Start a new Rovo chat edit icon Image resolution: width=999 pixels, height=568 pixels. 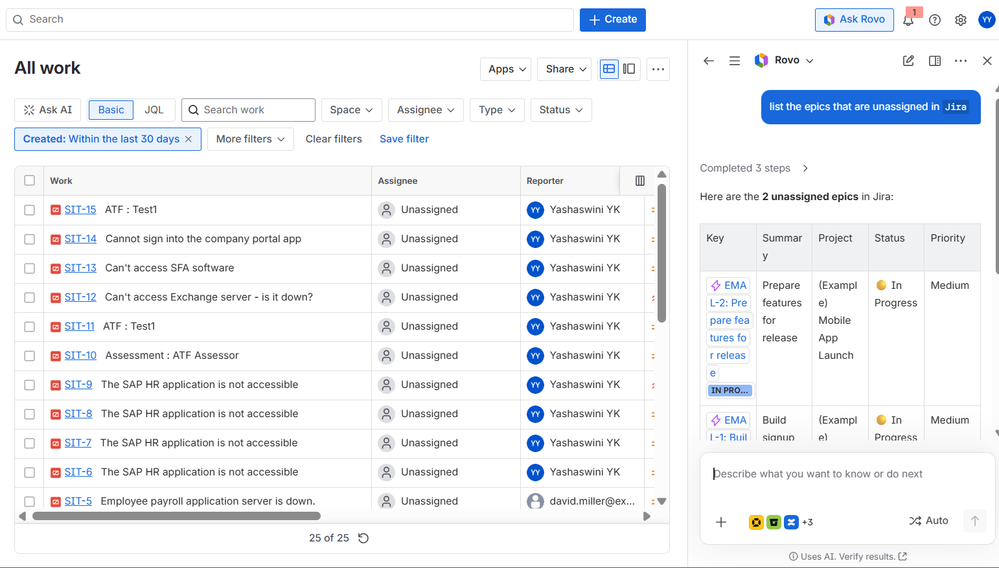909,60
